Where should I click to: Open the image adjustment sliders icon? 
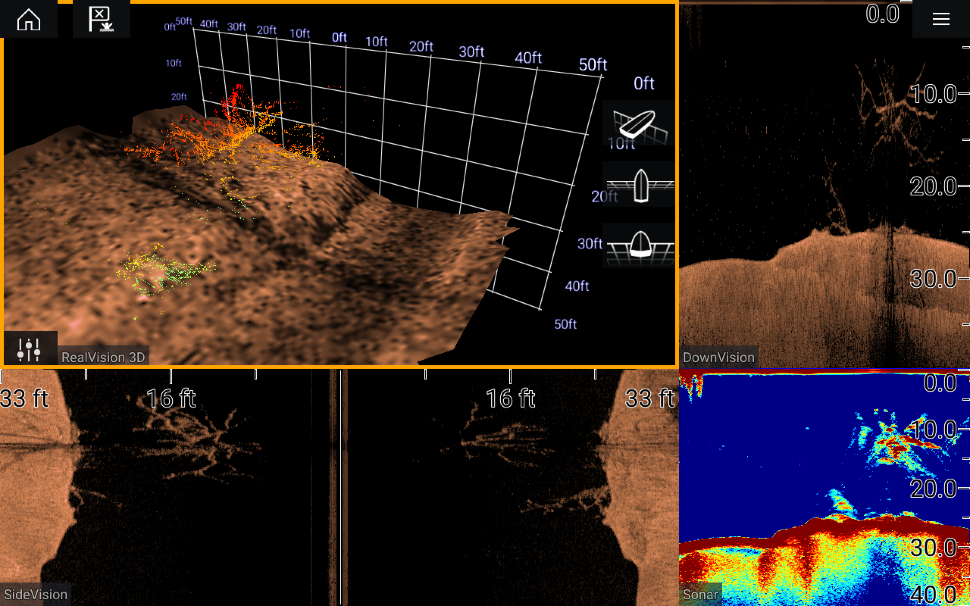(30, 349)
